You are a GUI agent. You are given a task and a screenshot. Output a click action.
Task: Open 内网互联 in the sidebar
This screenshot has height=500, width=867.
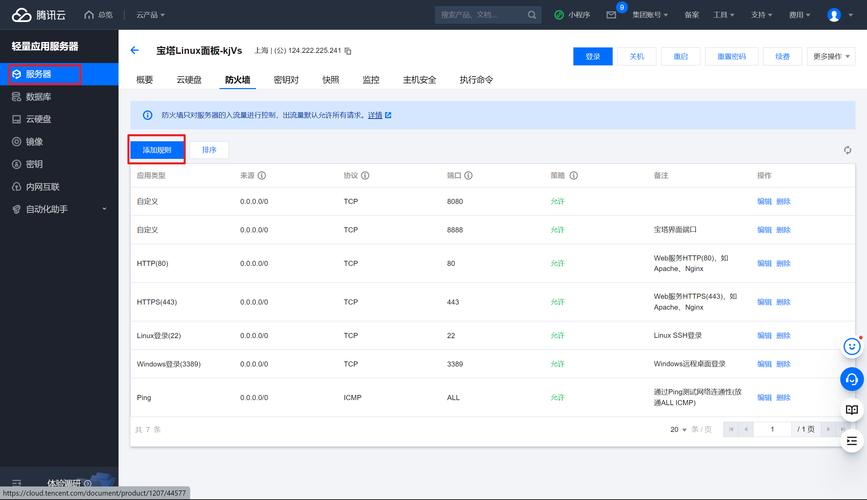pyautogui.click(x=59, y=187)
